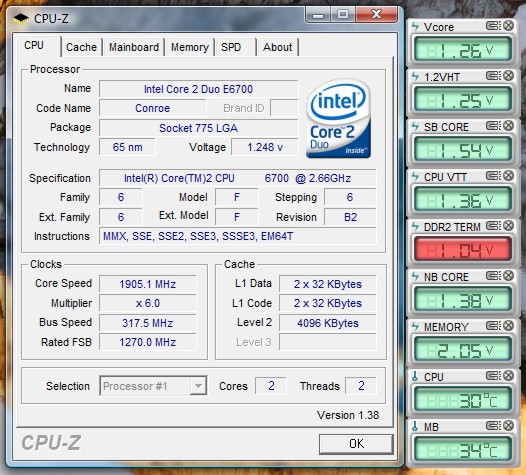Close the SB CORE gadget with its X icon

[x=509, y=125]
